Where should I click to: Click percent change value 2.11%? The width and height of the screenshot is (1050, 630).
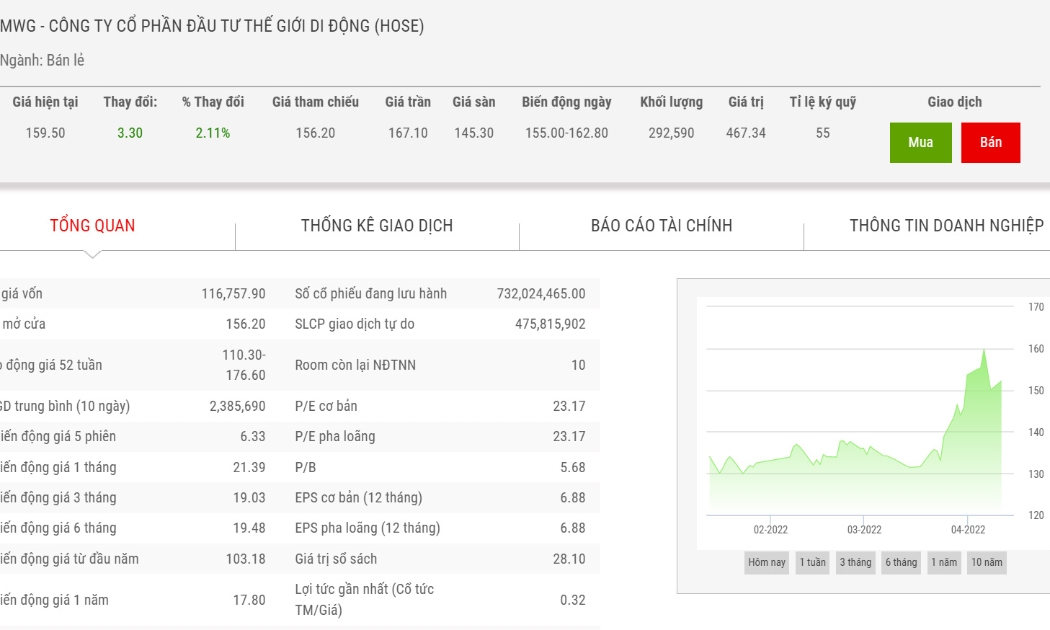[213, 133]
